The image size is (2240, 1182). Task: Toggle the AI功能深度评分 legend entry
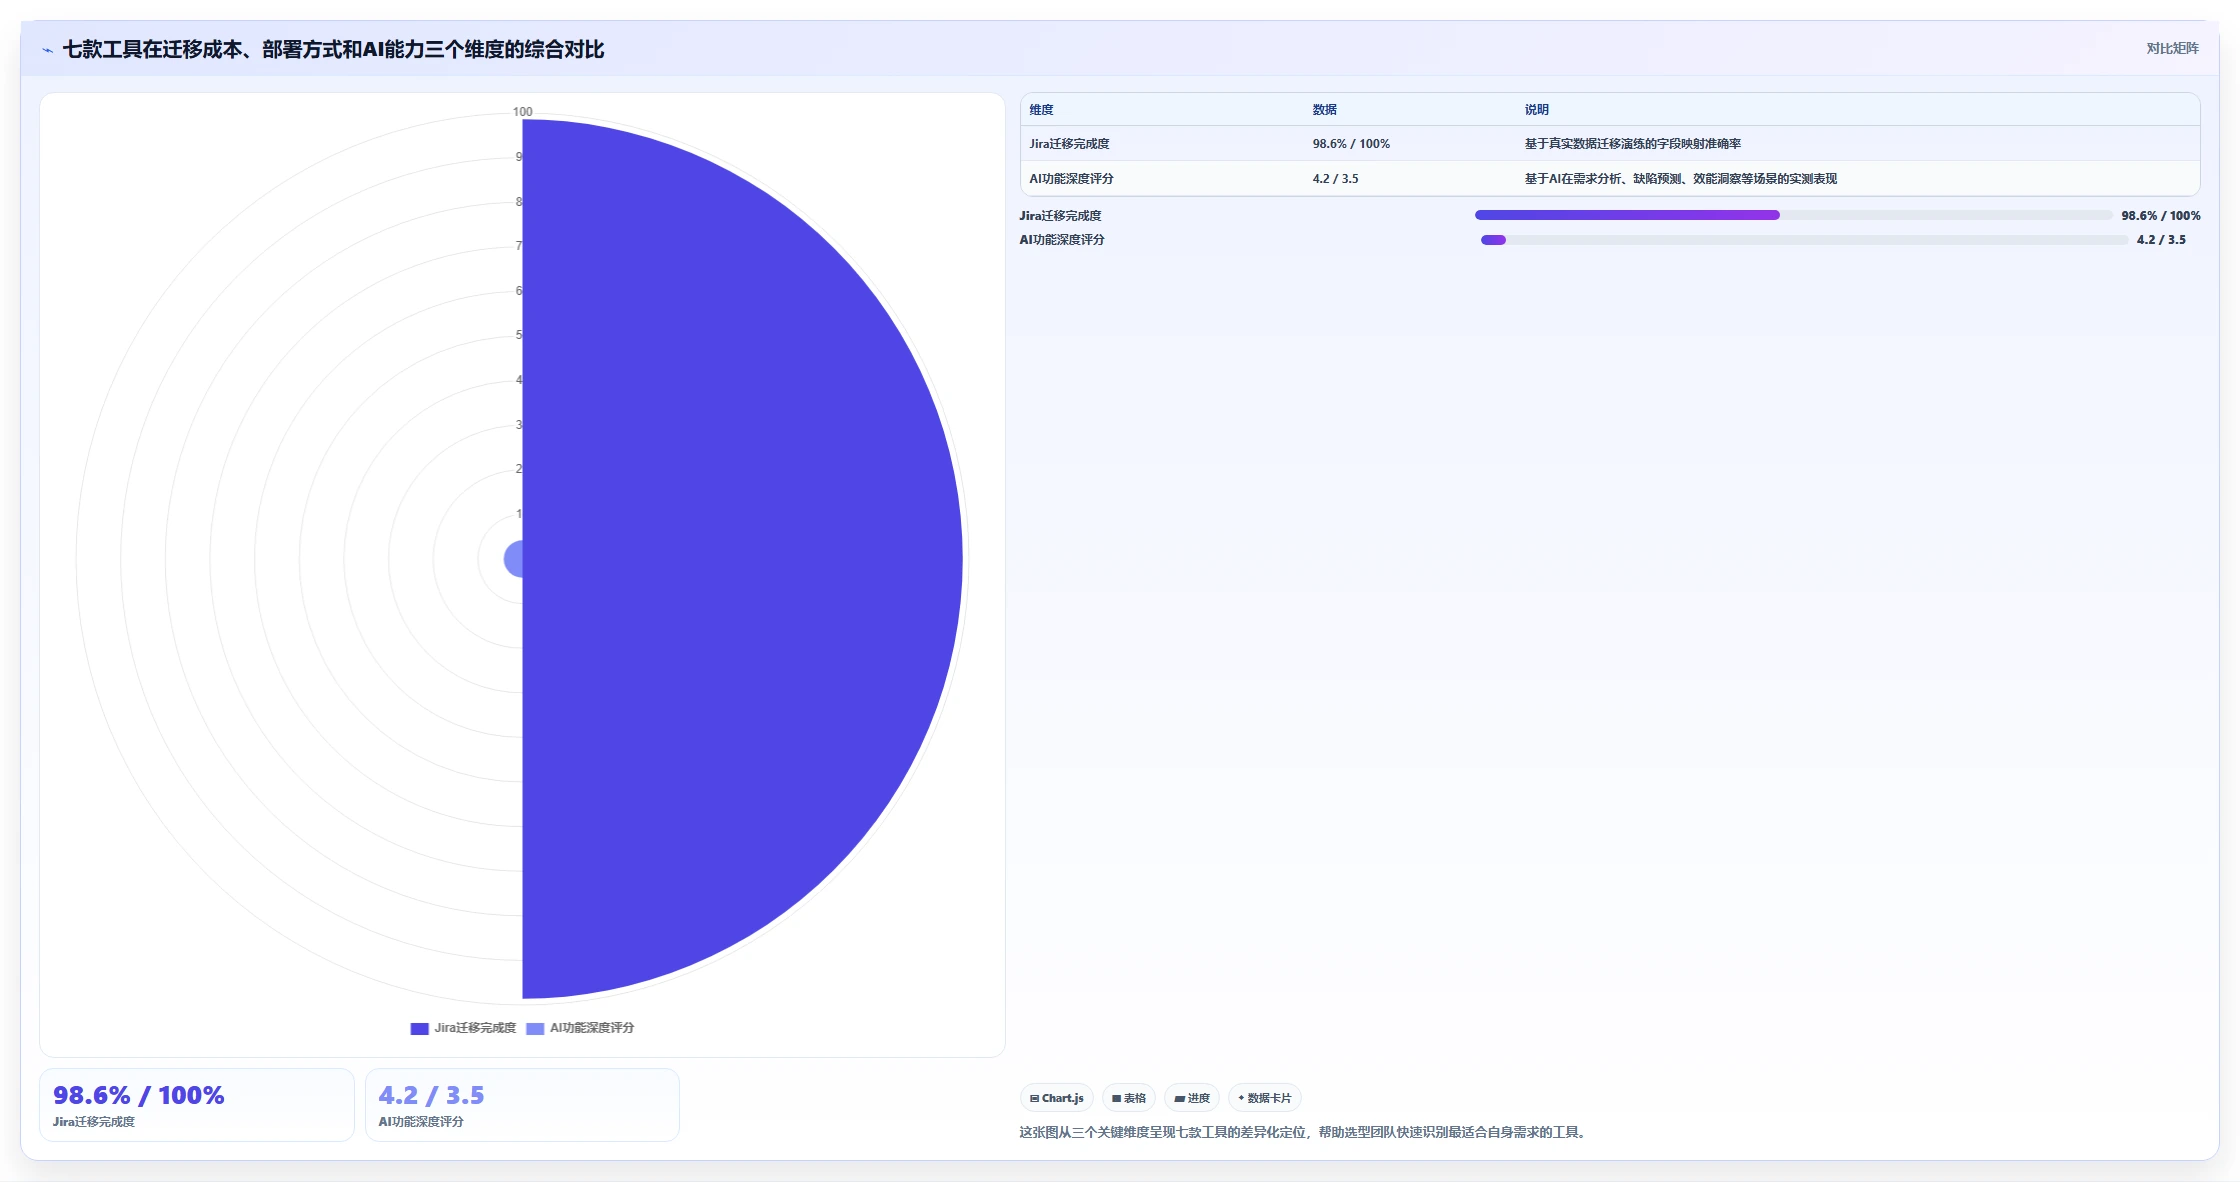(580, 1028)
